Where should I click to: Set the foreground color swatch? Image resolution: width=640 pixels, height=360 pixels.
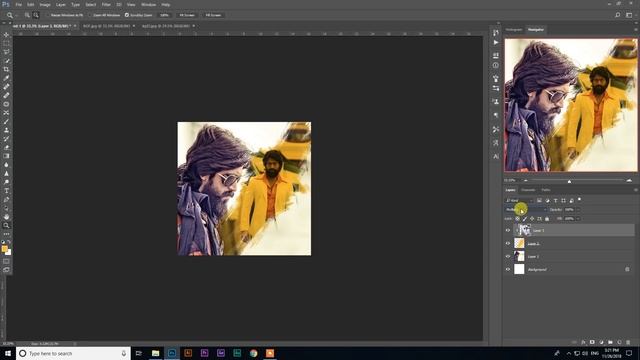tap(4, 249)
